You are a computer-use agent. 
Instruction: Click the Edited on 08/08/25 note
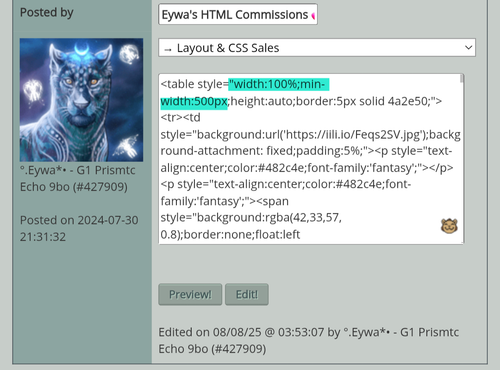click(309, 341)
